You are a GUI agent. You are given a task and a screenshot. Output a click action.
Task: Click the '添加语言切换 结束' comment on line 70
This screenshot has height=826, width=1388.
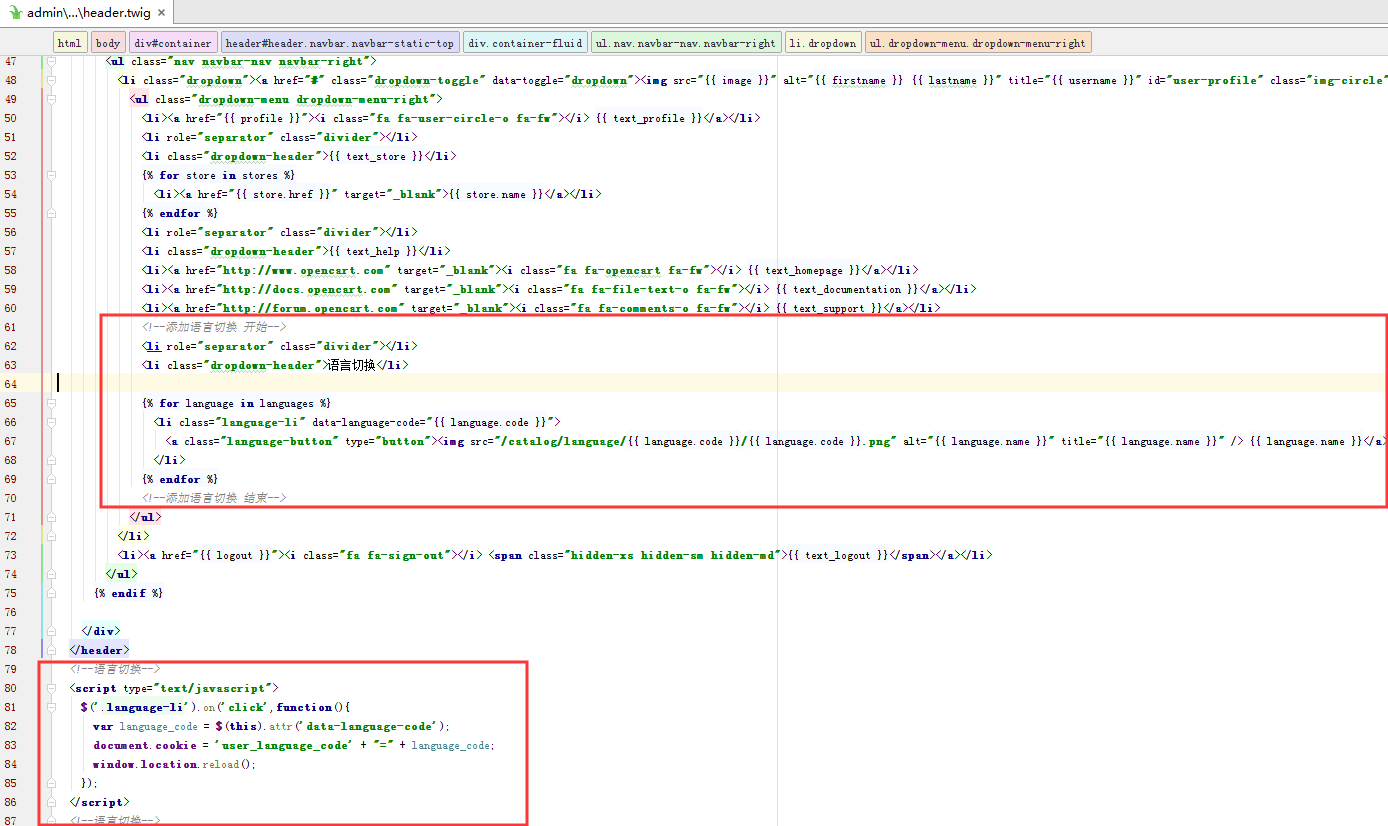point(214,498)
